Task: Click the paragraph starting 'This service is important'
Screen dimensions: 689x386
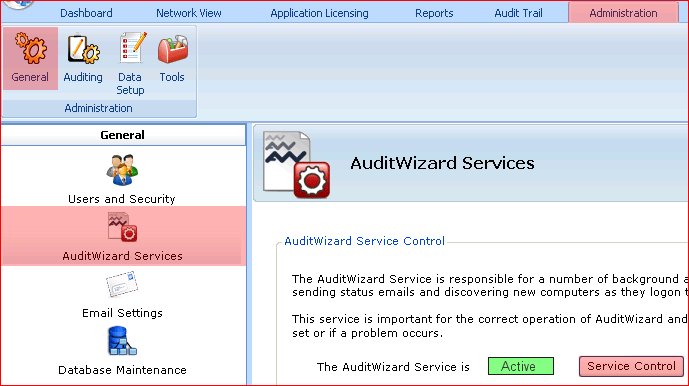Action: (x=490, y=326)
